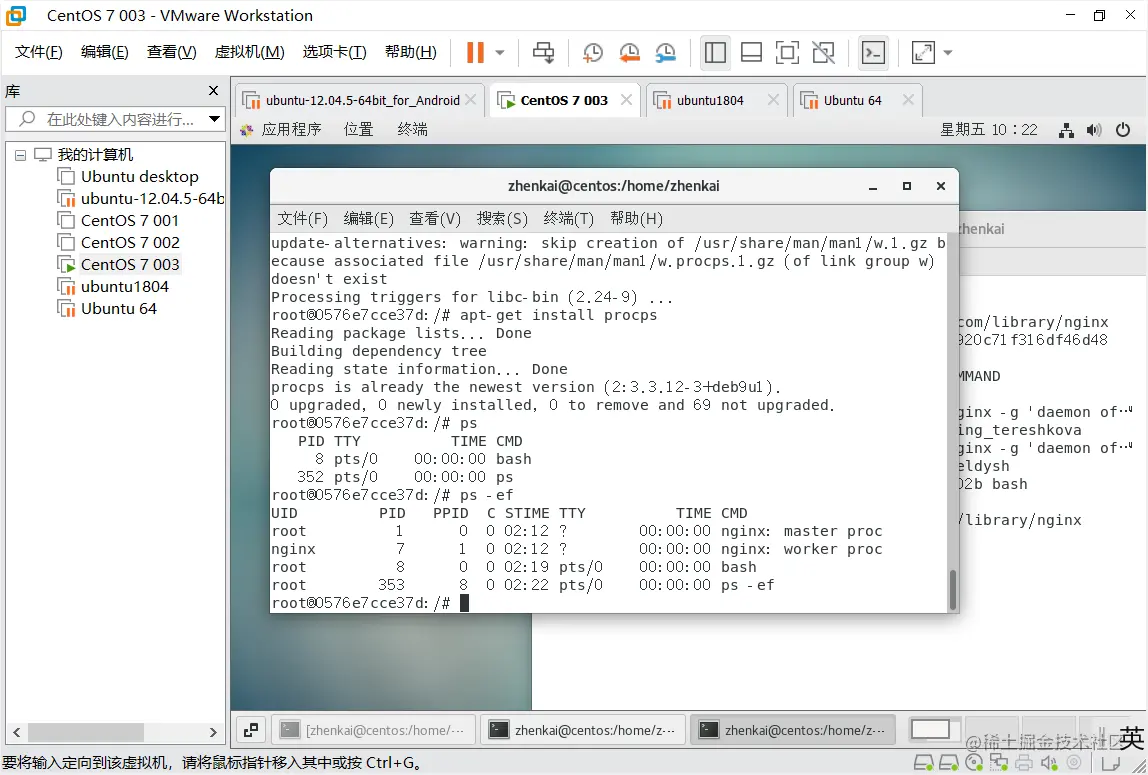Switch to the first [zhenkai@centos:/home/… taskbar window
This screenshot has width=1148, height=775.
pos(373,730)
